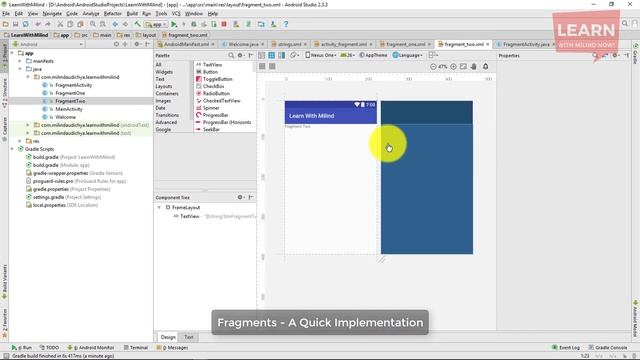This screenshot has height=360, width=640.
Task: Open Component Tree gear settings
Action: (240, 197)
